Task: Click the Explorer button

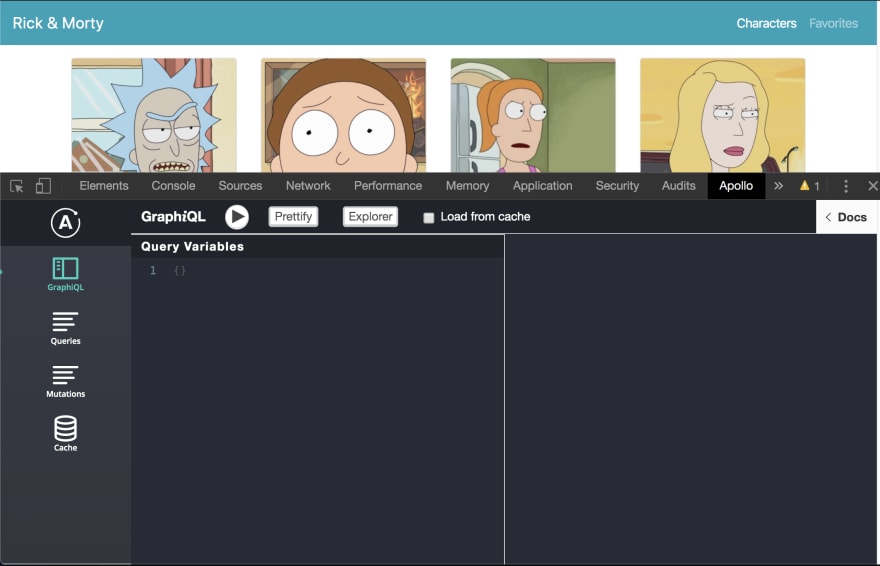Action: [x=370, y=217]
